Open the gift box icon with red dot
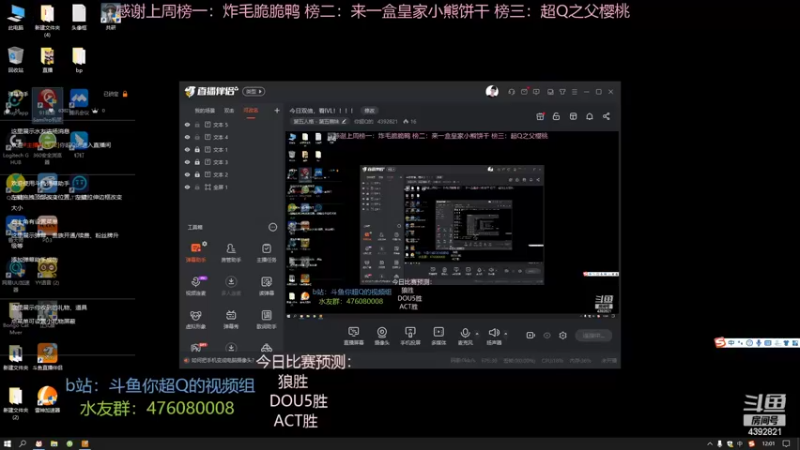 [x=540, y=116]
